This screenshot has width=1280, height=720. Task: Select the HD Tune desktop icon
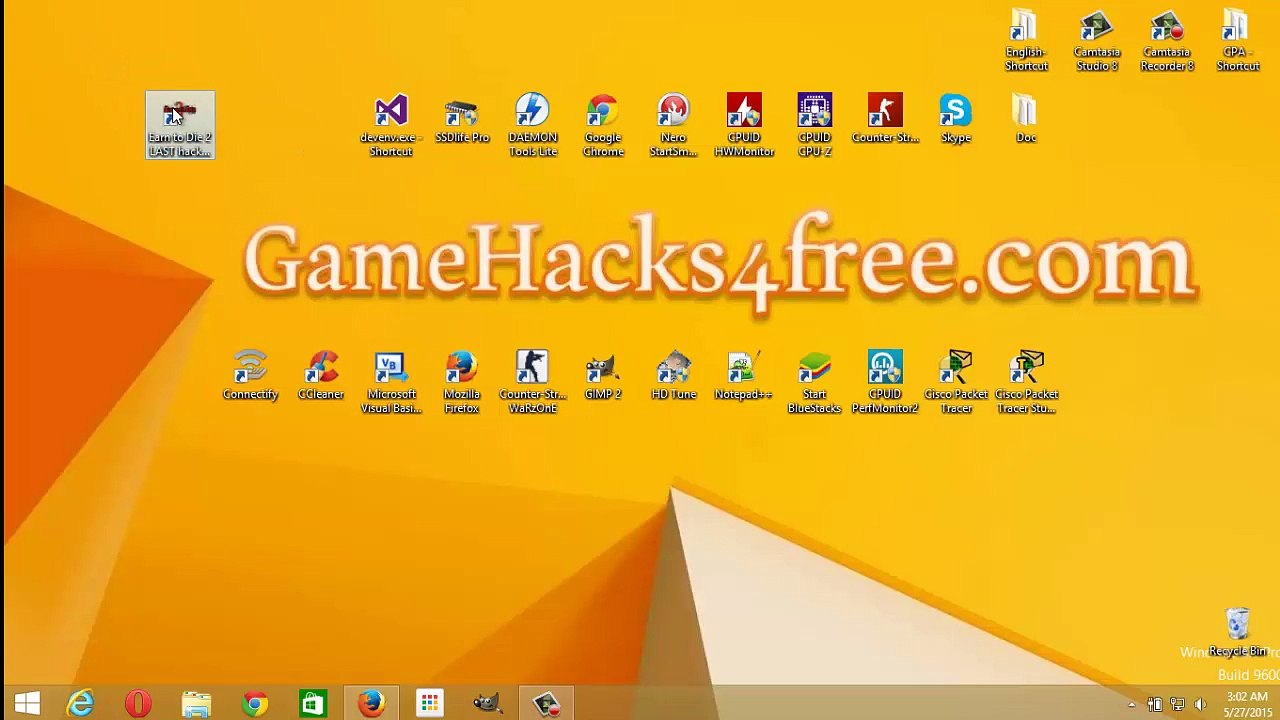pyautogui.click(x=673, y=376)
